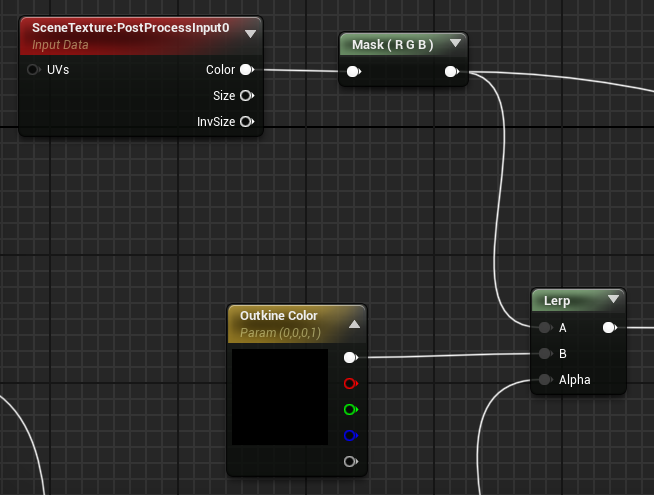654x495 pixels.
Task: Click the Color output pin on SceneTexture
Action: coord(245,70)
